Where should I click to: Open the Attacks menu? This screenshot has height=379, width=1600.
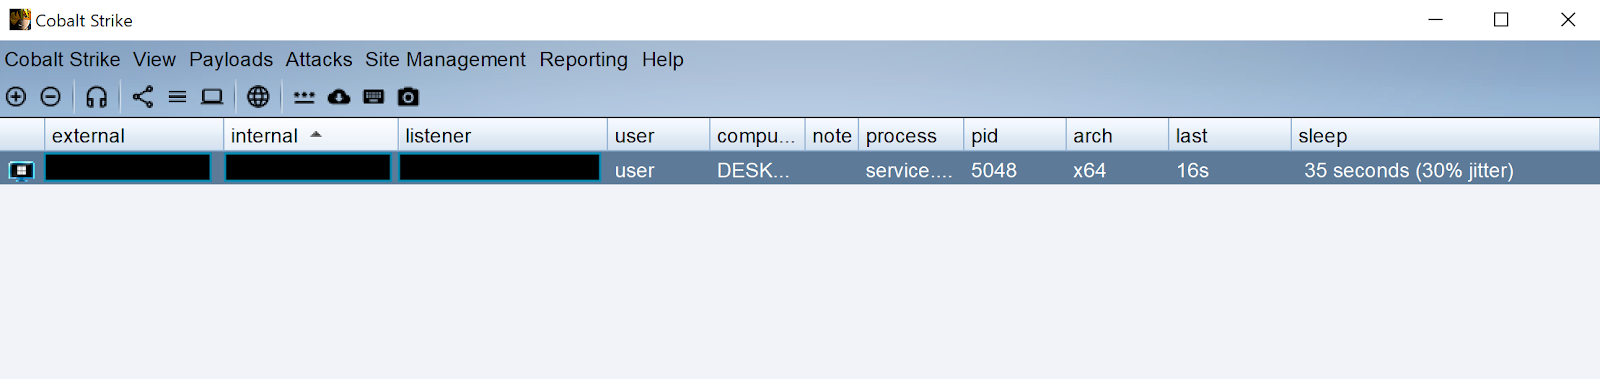(319, 60)
